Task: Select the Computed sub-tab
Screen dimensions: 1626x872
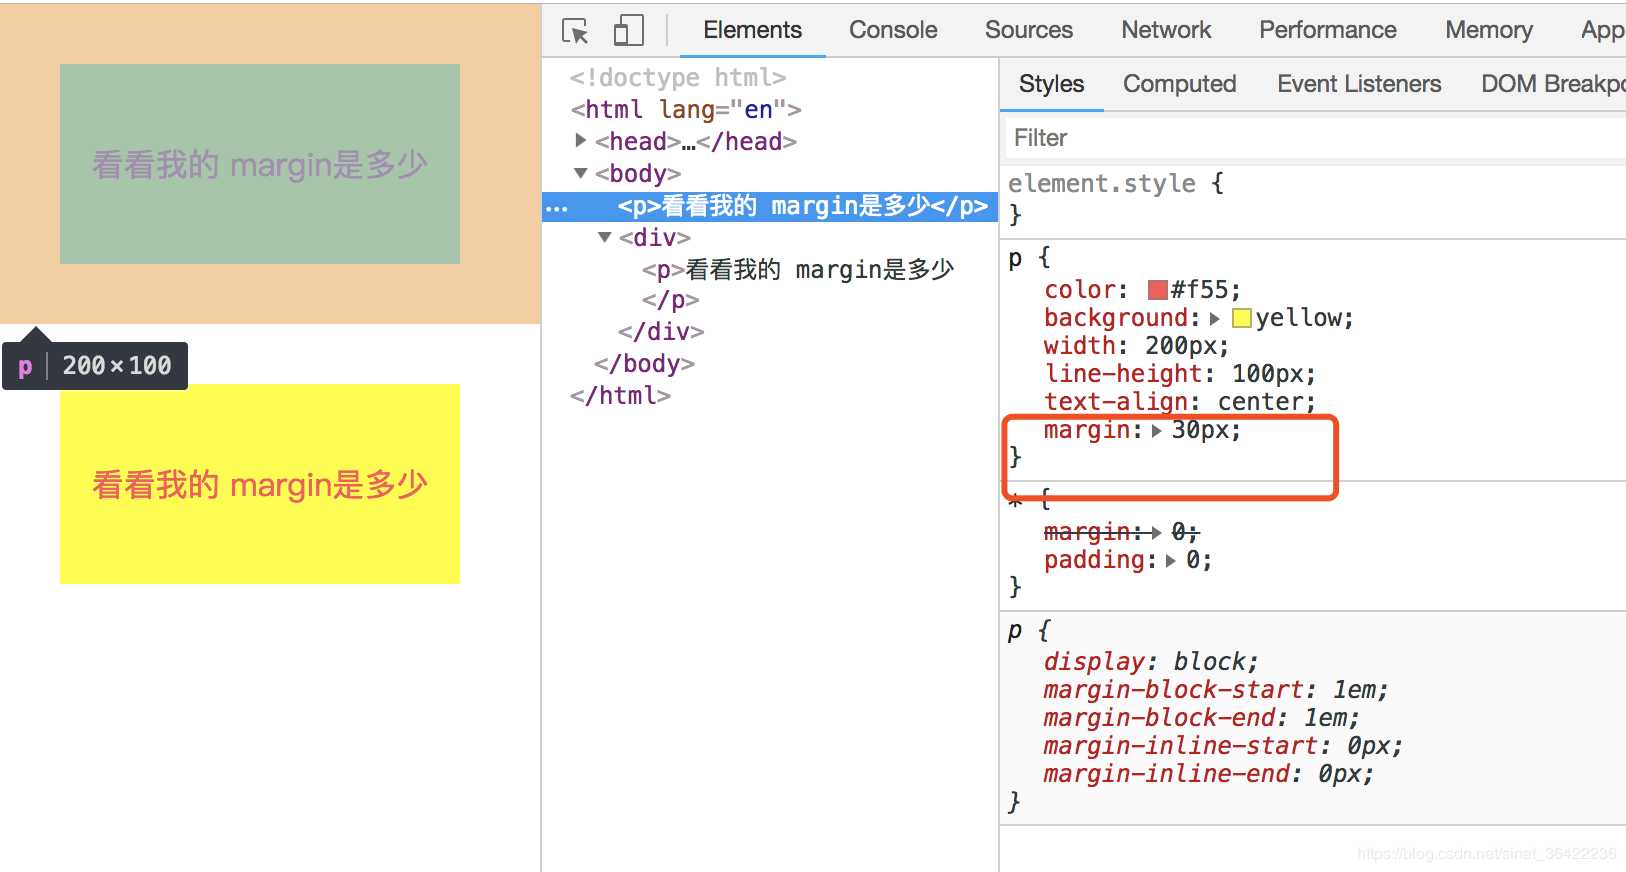Action: tap(1179, 84)
